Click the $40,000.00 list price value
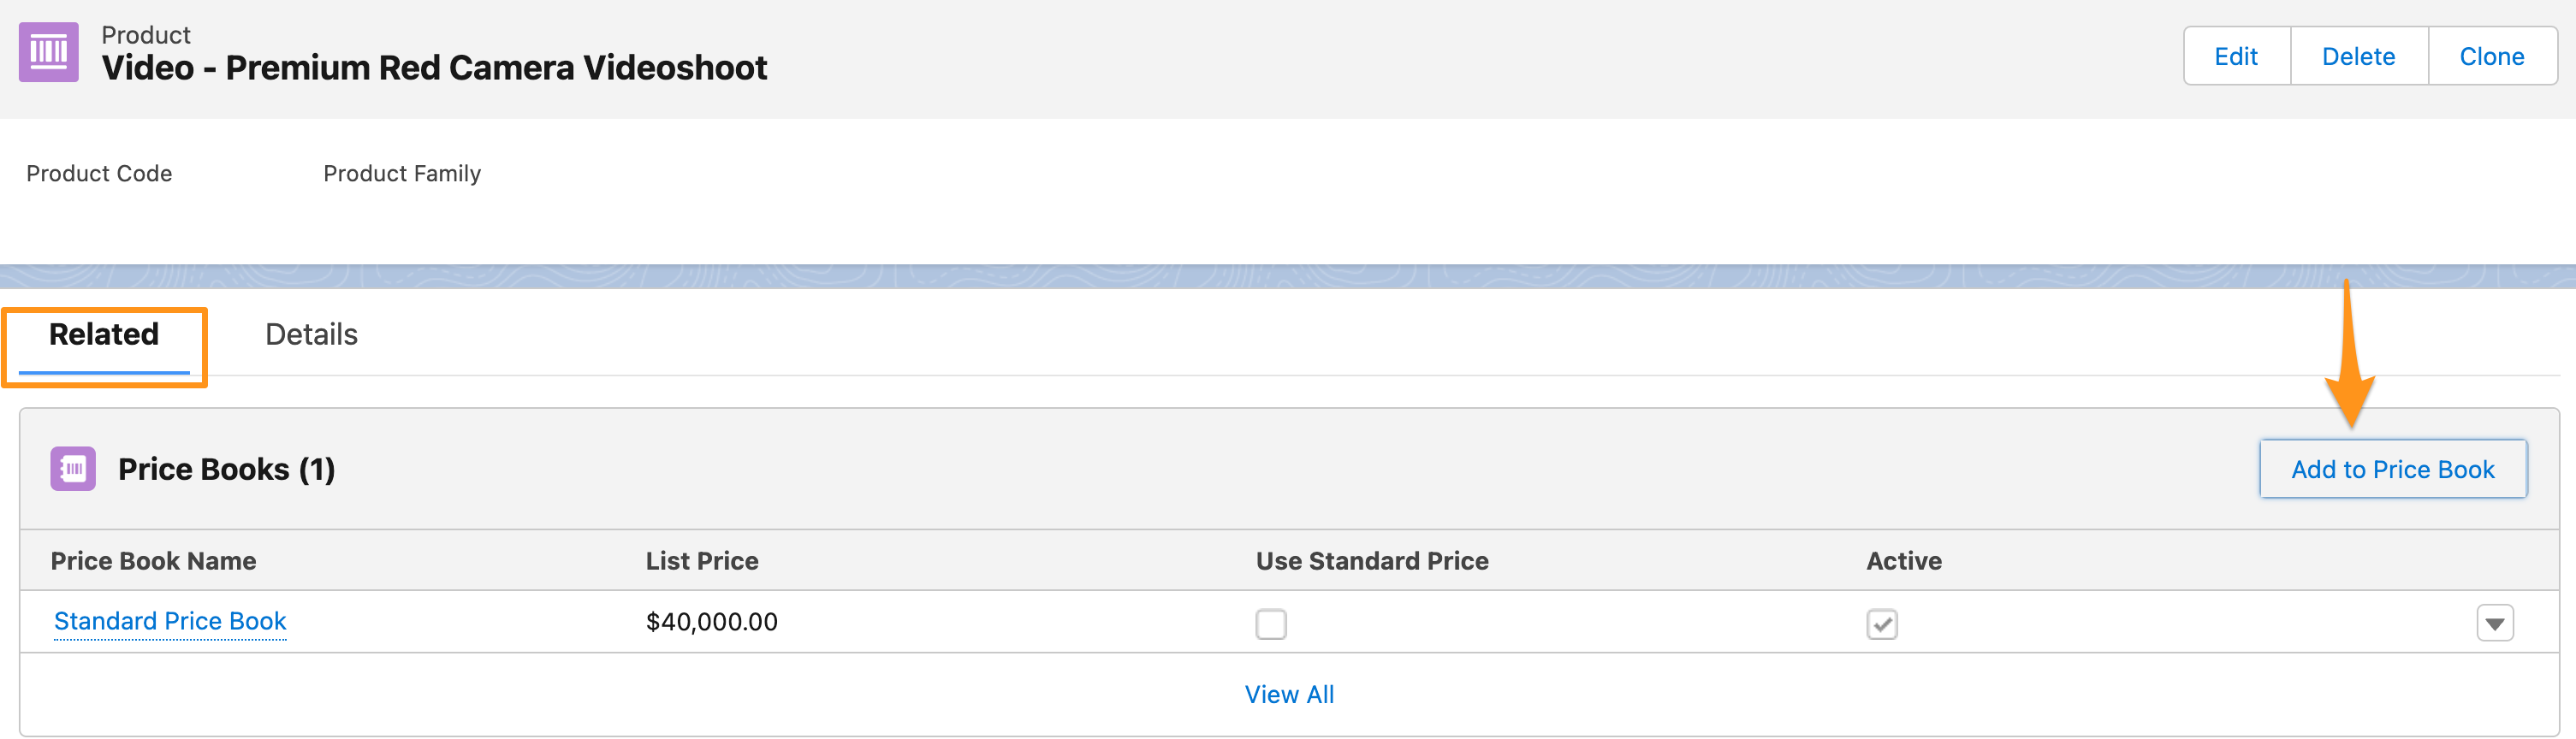Viewport: 2576px width, 739px height. 711,622
